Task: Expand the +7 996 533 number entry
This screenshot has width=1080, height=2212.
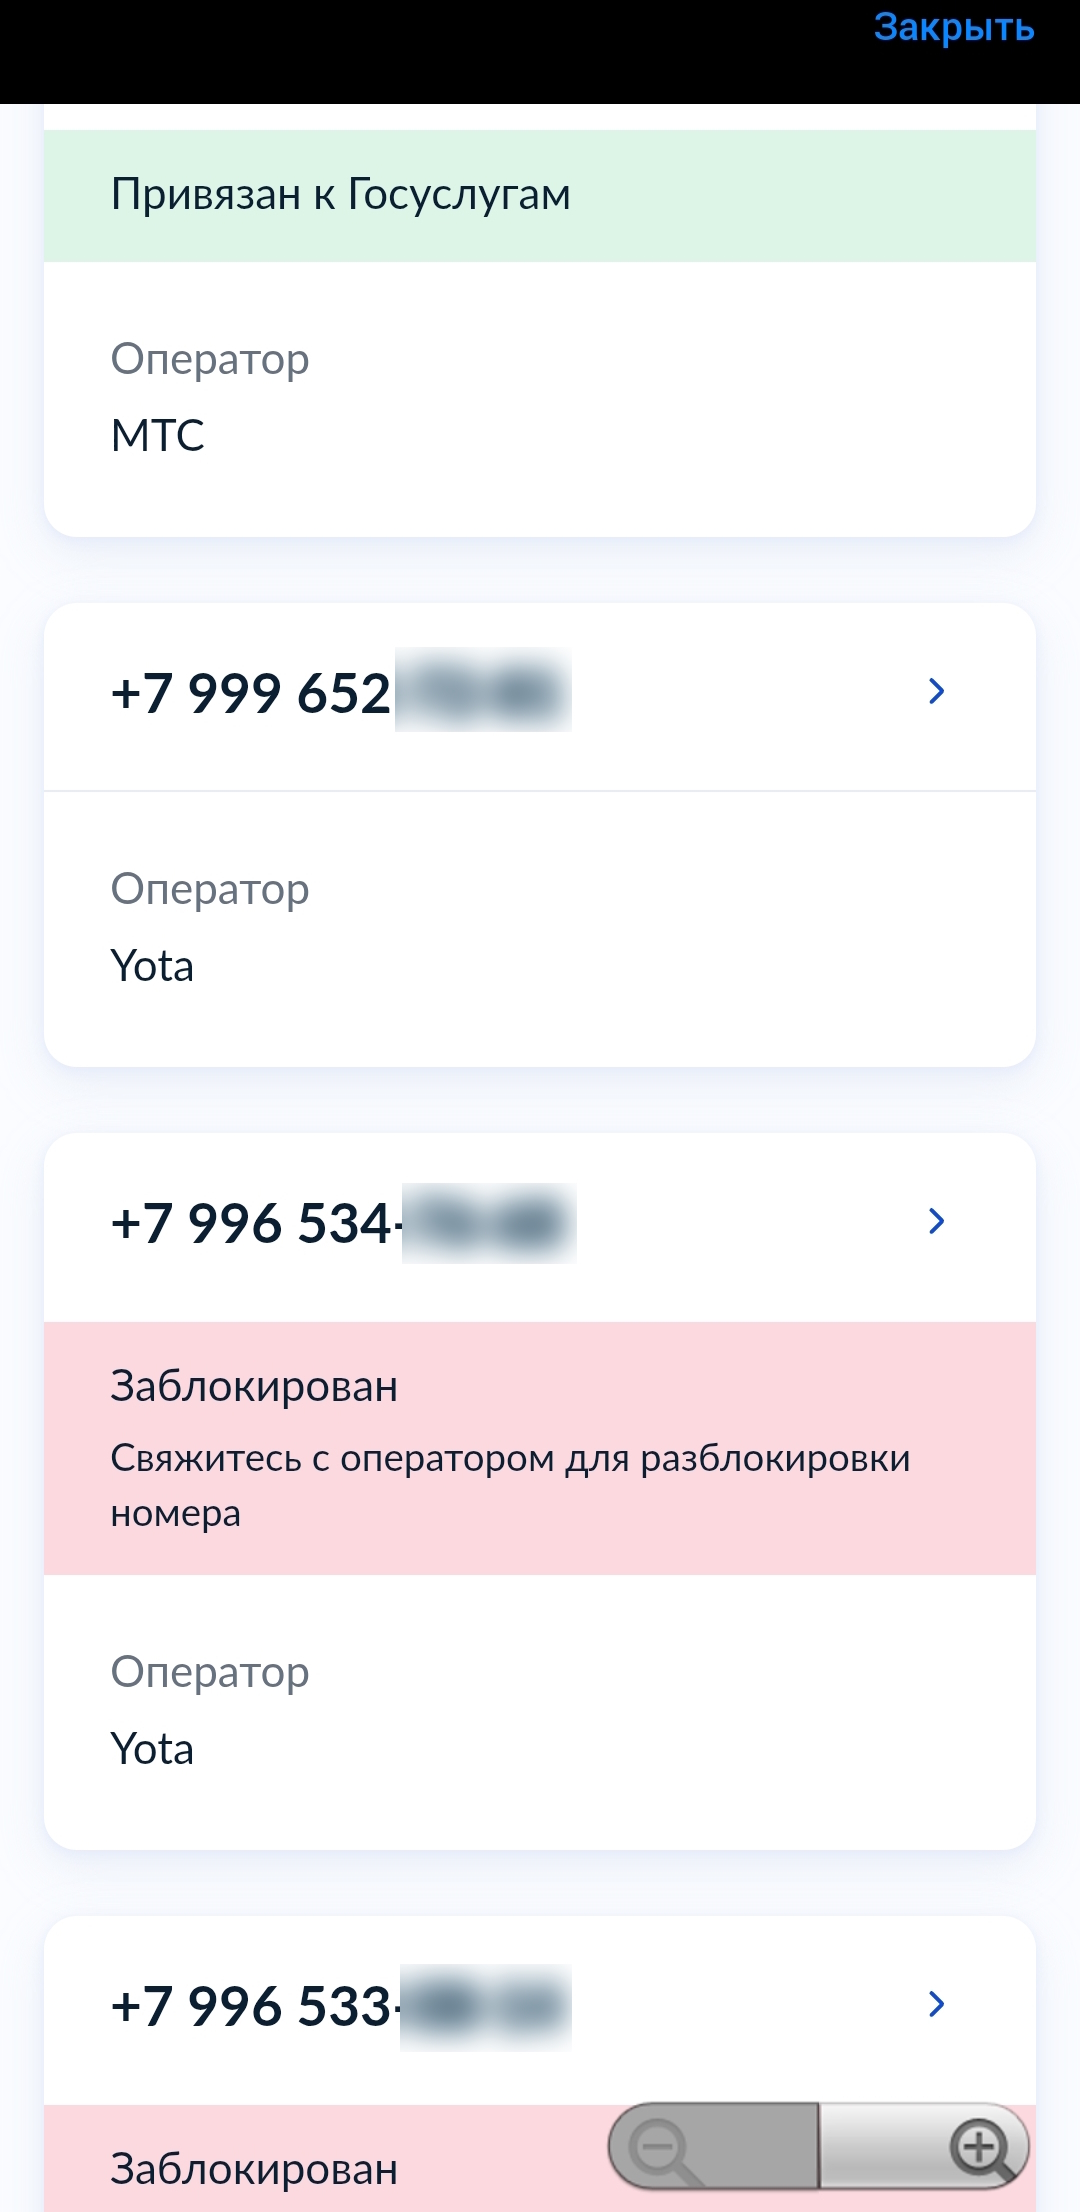Action: [x=936, y=2004]
